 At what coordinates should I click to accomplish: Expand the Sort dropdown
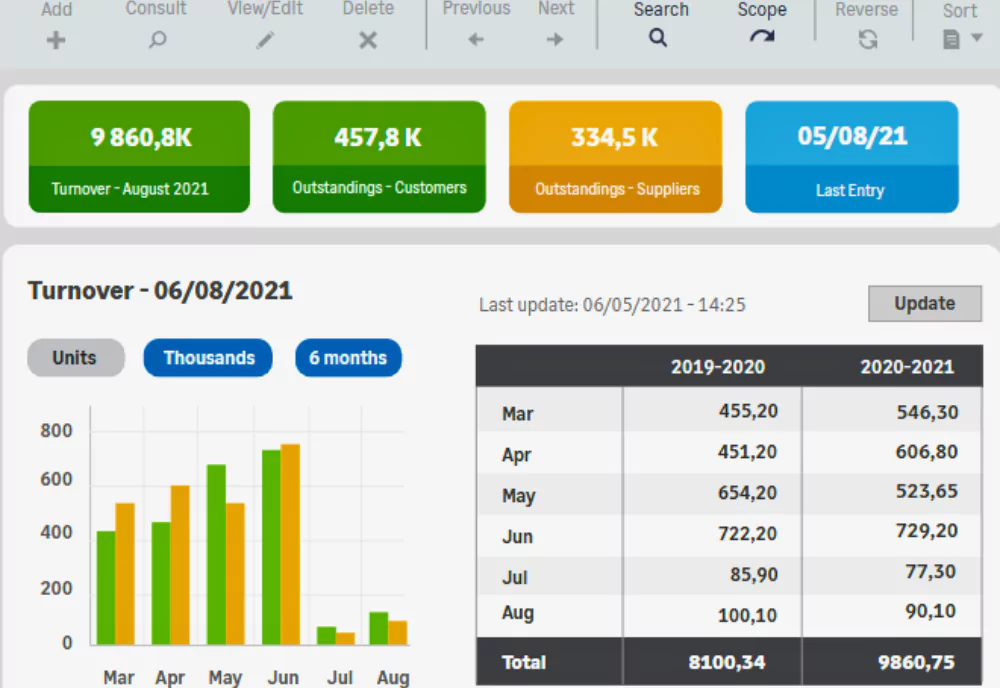[x=961, y=39]
